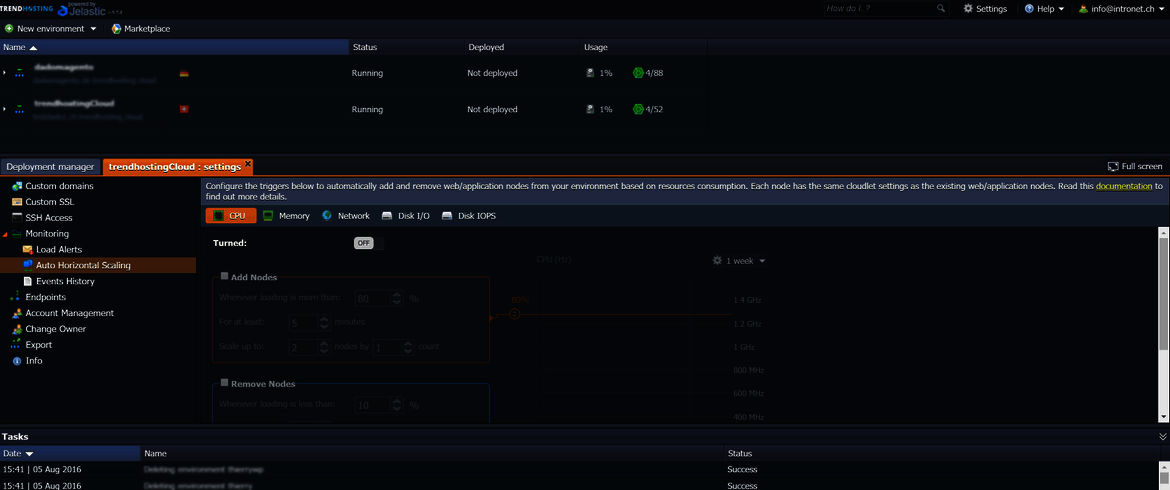Click the German flag region icon
The width and height of the screenshot is (1170, 490).
click(x=184, y=73)
